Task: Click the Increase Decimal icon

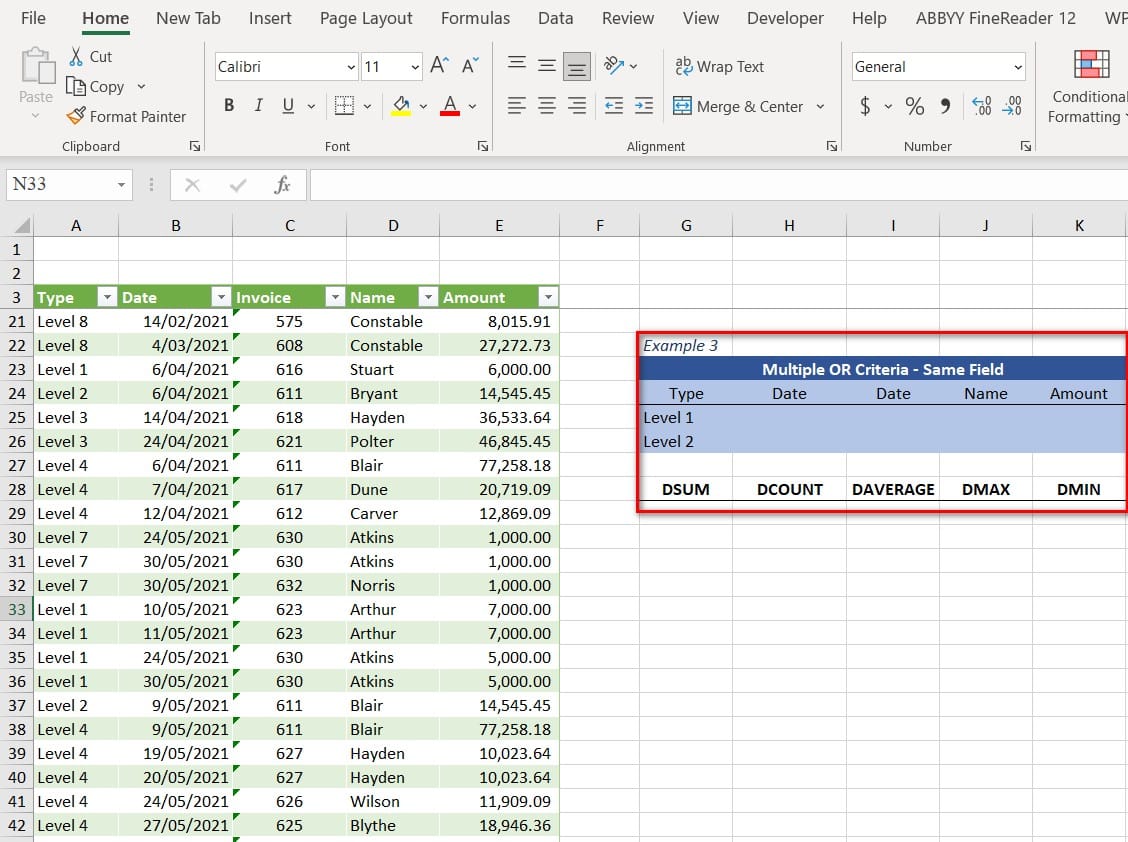Action: (981, 106)
